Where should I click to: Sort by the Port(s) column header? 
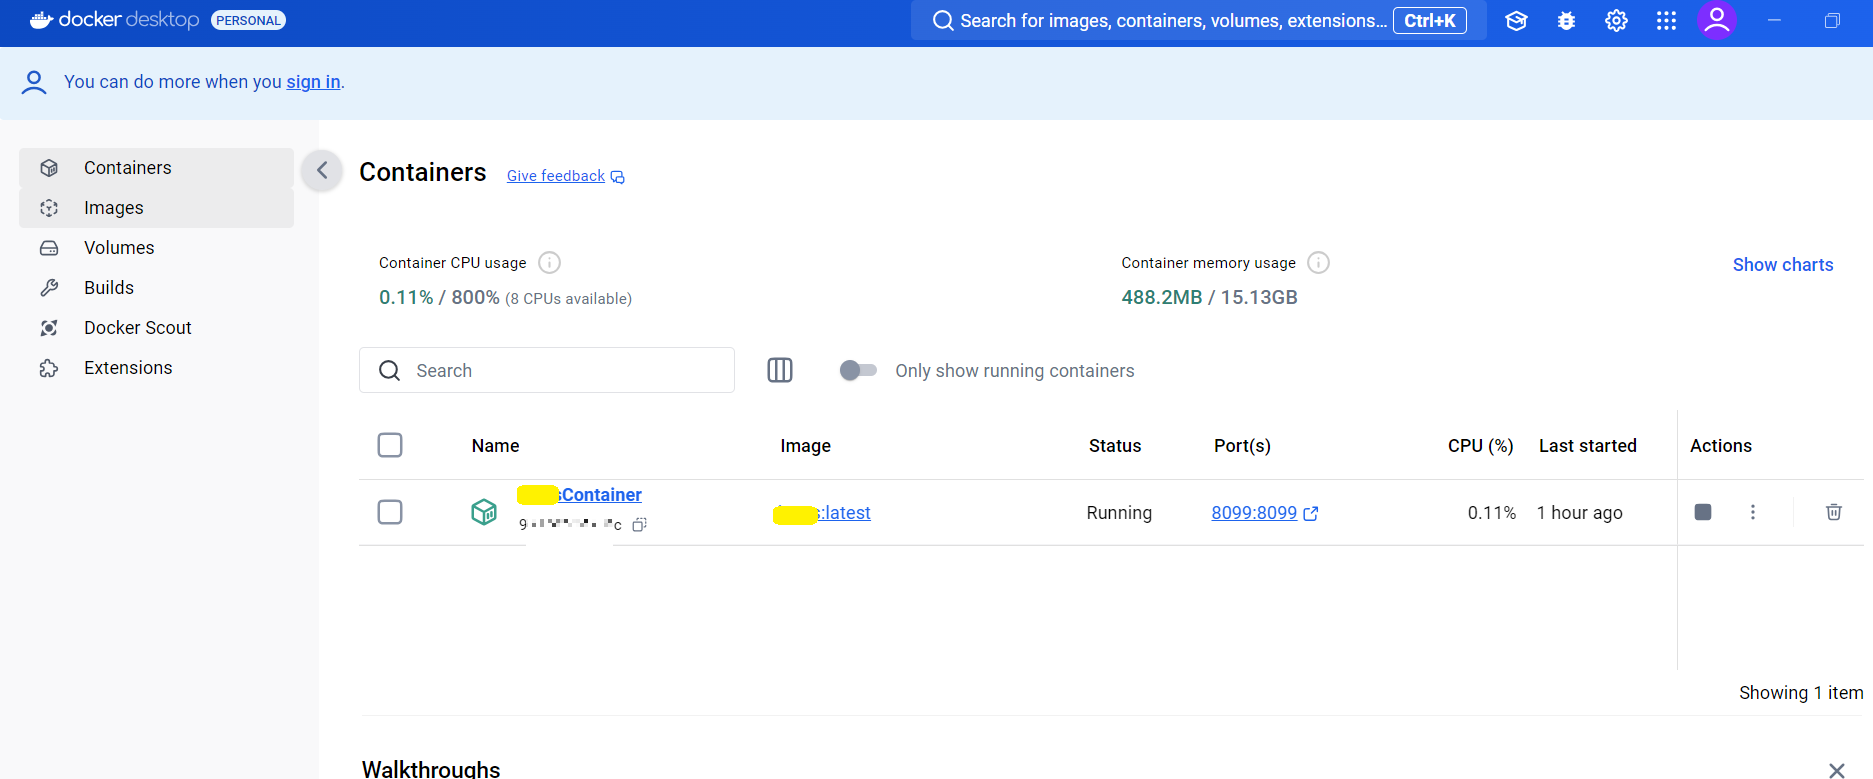tap(1242, 446)
